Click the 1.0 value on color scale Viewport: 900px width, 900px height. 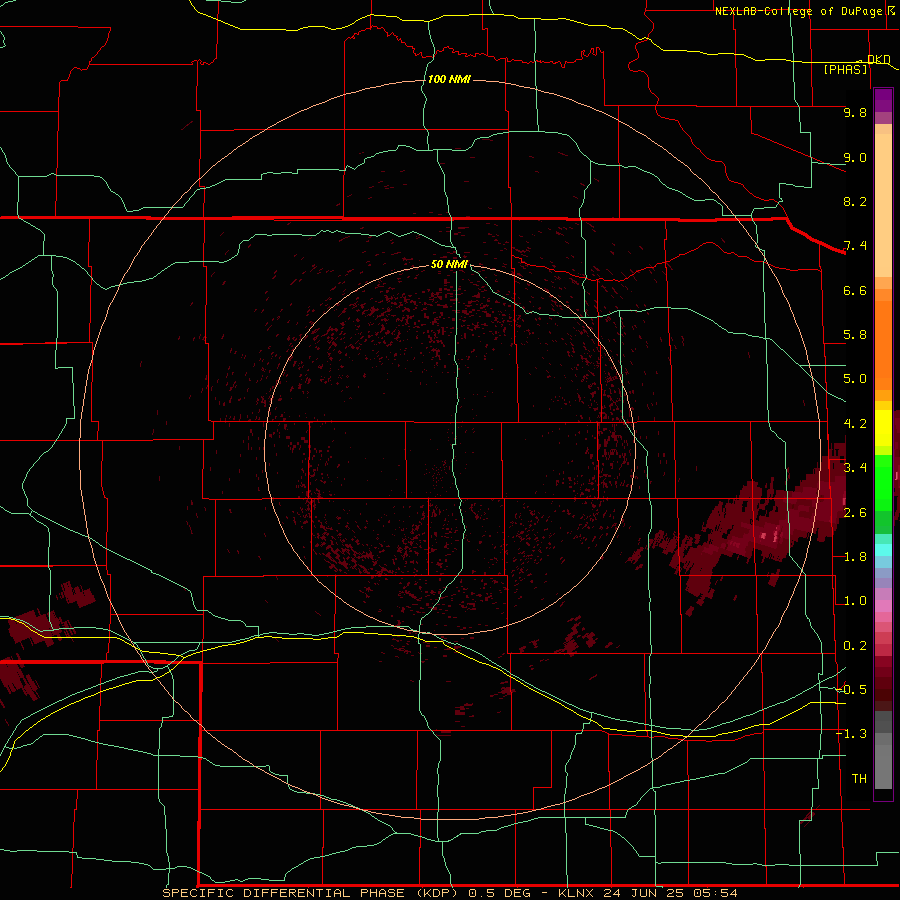[855, 601]
